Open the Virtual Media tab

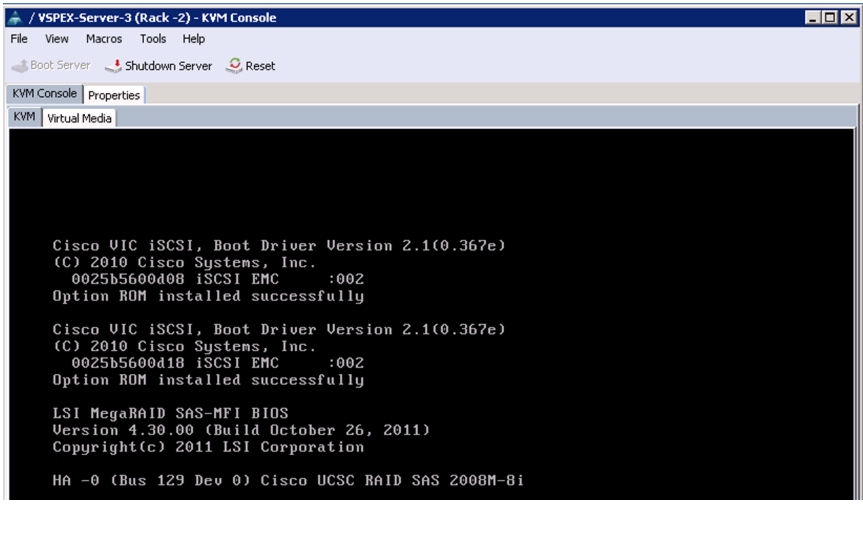tap(79, 118)
